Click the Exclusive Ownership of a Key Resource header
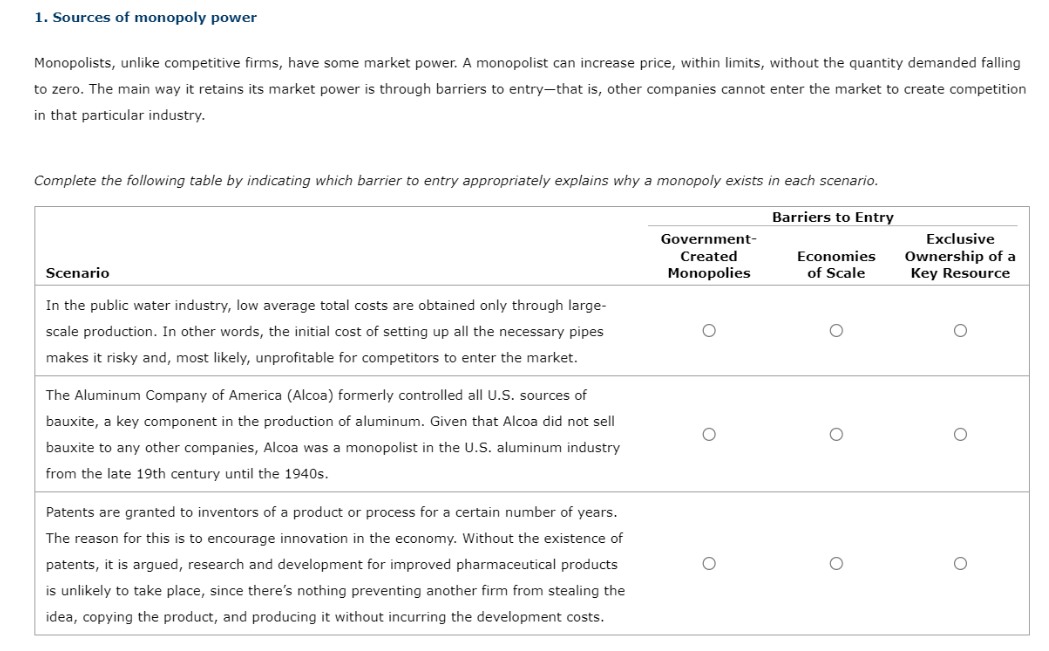 click(x=960, y=256)
